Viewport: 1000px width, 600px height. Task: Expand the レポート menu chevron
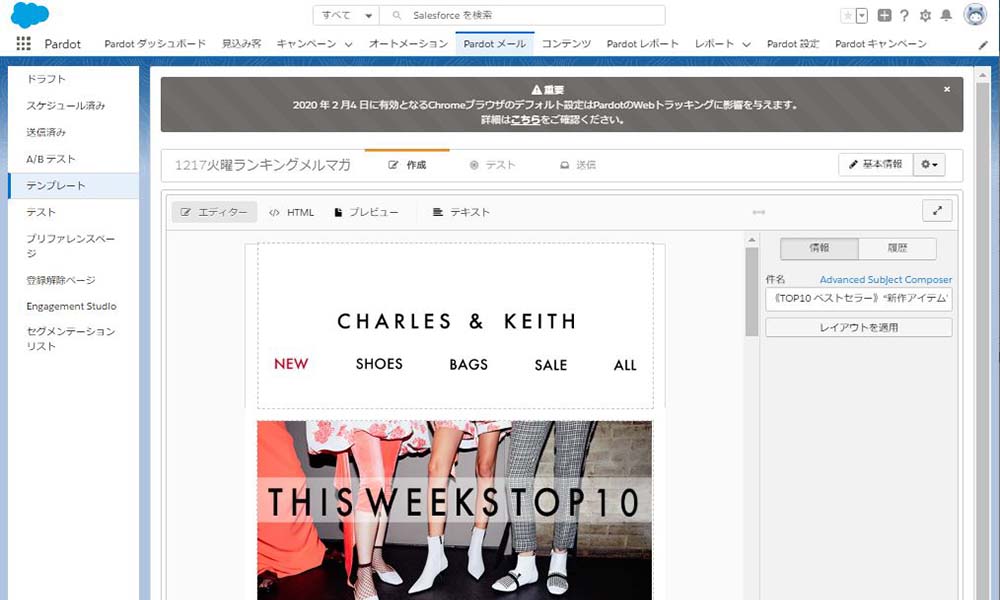[746, 44]
